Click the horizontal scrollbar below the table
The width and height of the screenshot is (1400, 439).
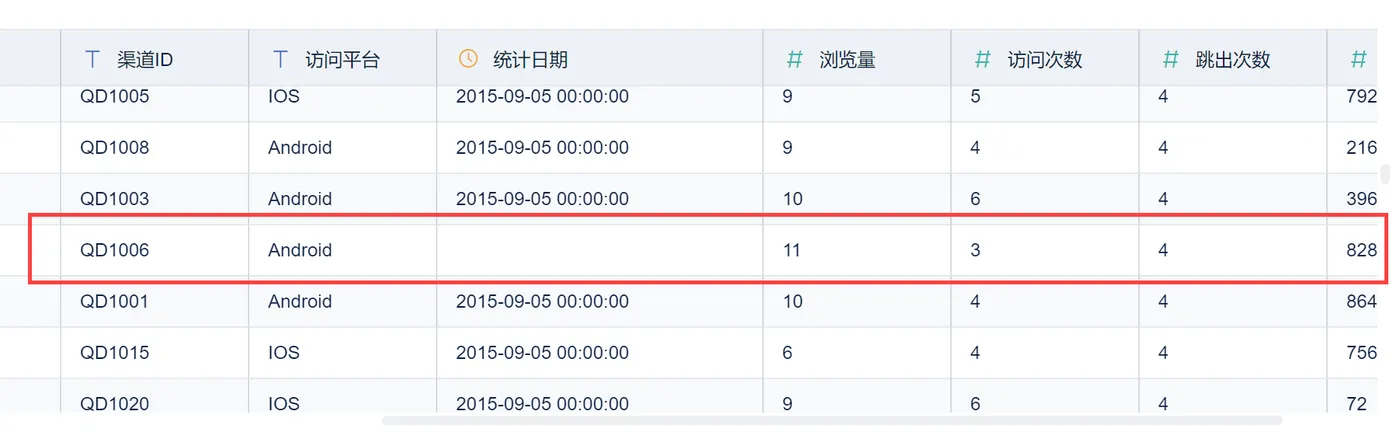(x=830, y=420)
